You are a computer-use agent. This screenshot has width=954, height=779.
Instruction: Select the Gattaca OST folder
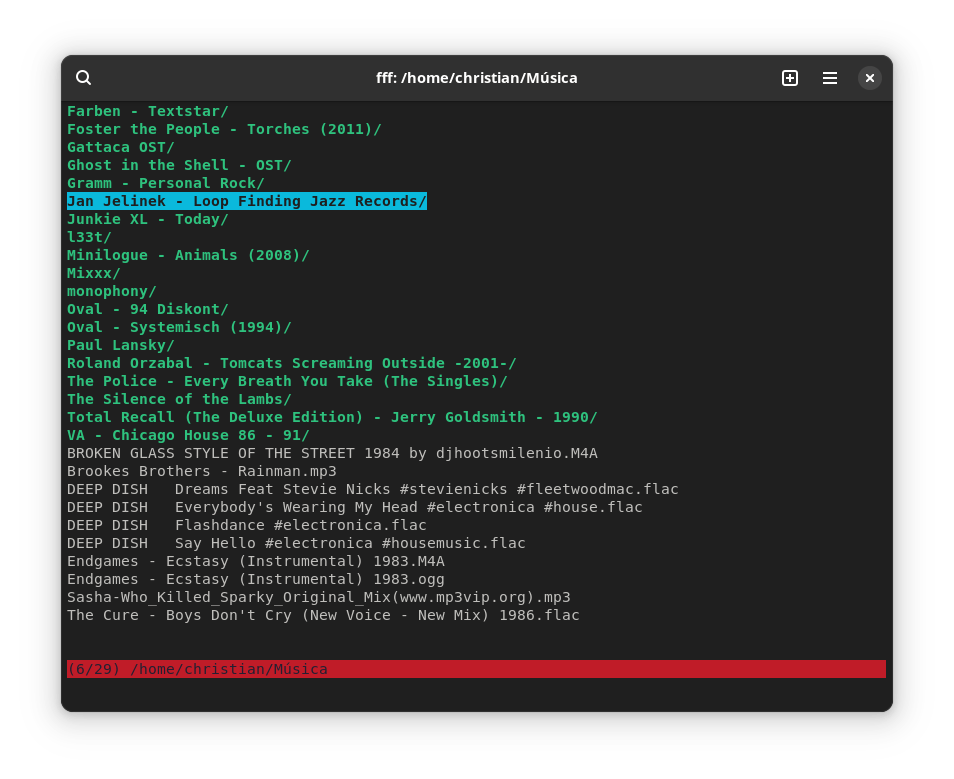click(x=120, y=147)
